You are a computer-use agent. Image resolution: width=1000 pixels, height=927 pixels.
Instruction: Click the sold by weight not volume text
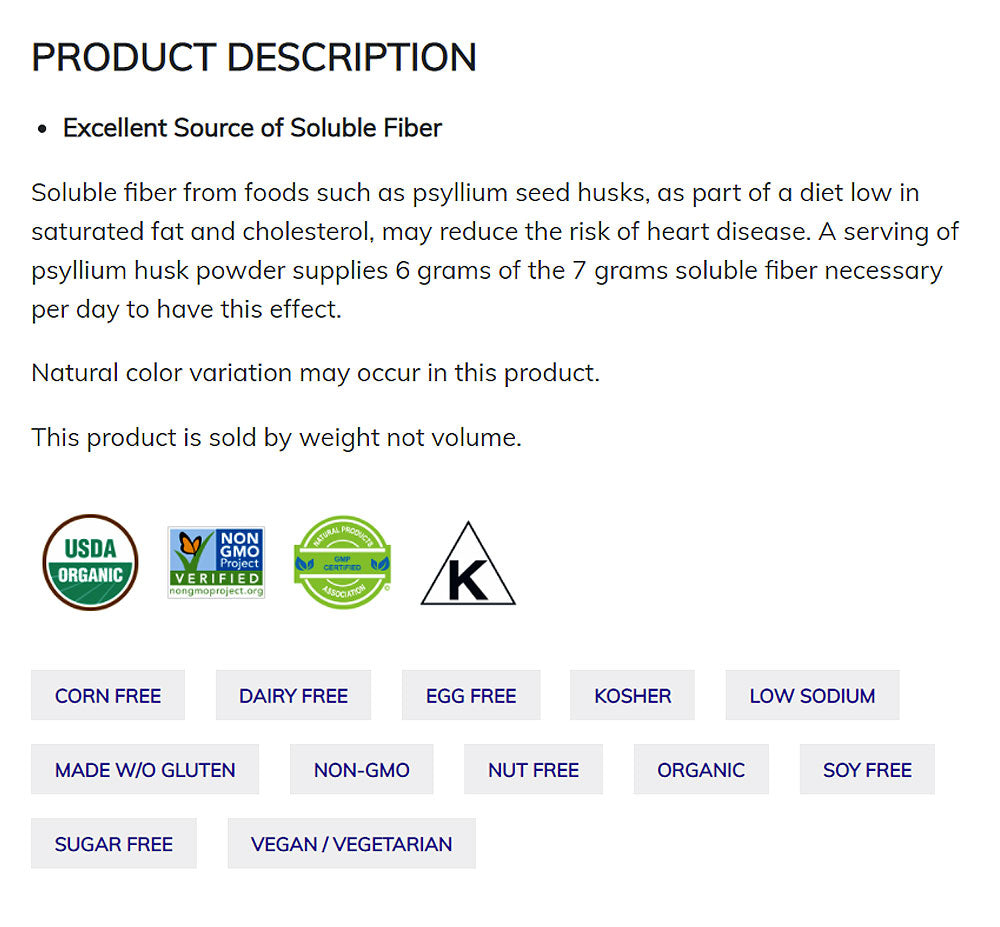point(276,437)
